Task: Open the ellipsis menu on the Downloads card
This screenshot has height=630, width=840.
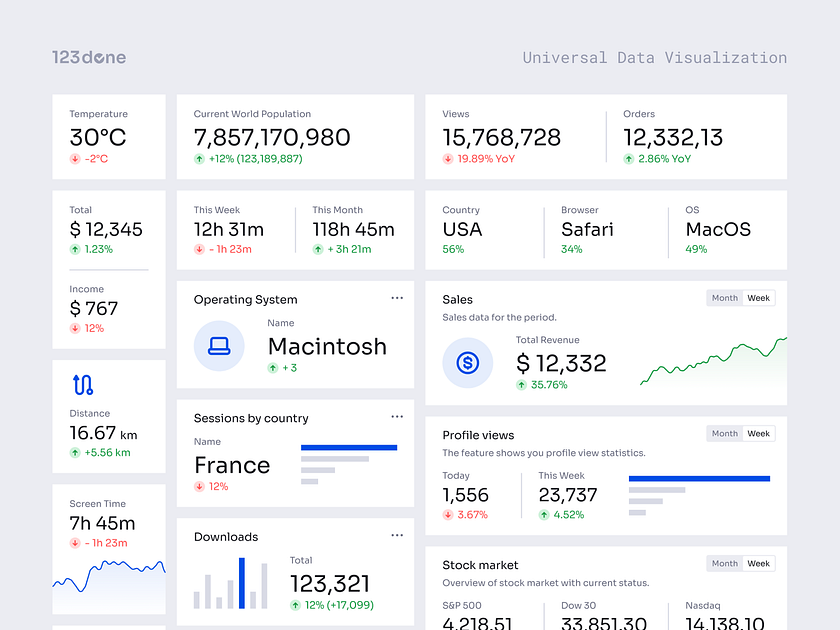Action: point(397,535)
